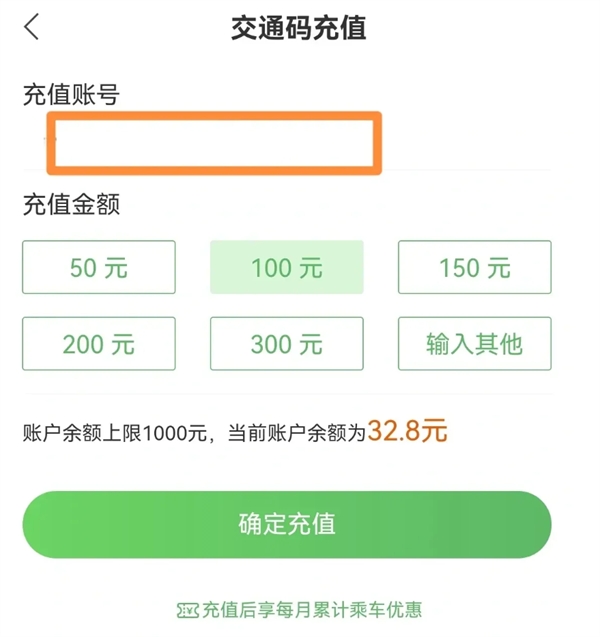Click the divider line below the account field

pos(287,170)
